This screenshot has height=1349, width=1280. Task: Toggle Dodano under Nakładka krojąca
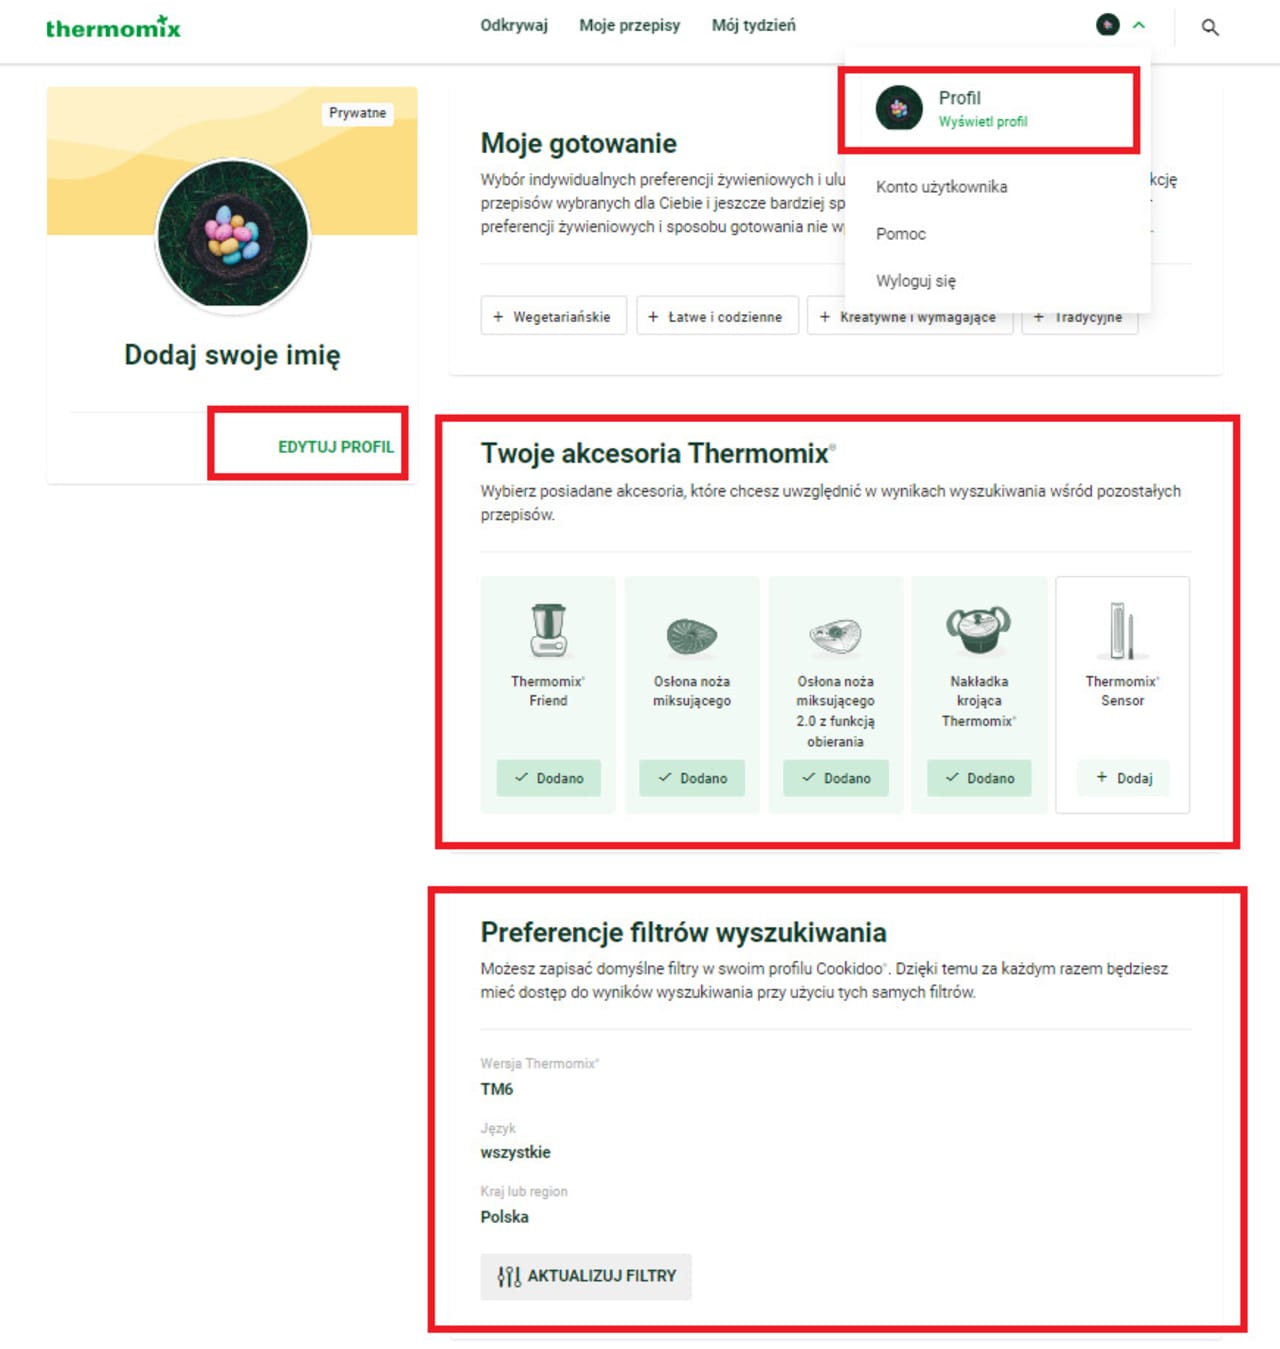[979, 778]
